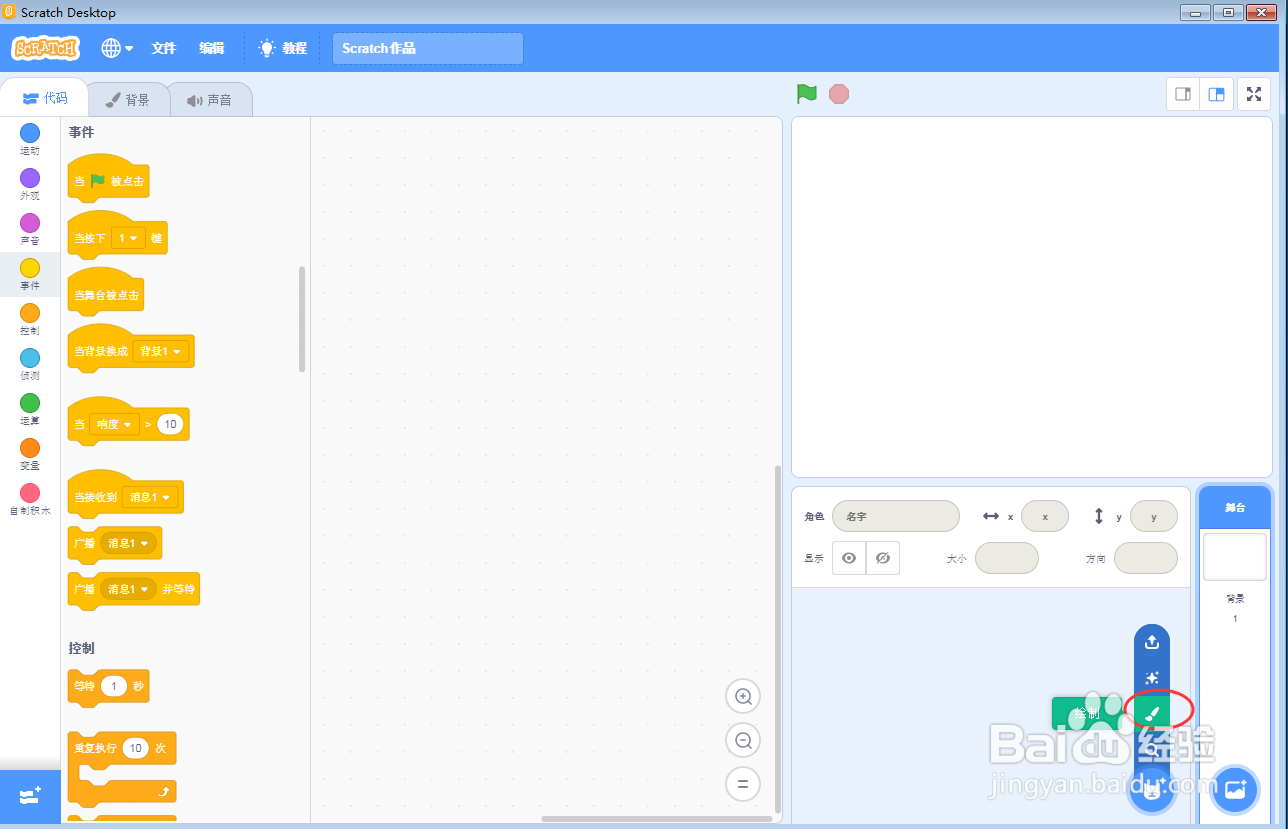Image resolution: width=1288 pixels, height=829 pixels.
Task: Select the paint 绘制 sprite brush
Action: tap(1152, 713)
